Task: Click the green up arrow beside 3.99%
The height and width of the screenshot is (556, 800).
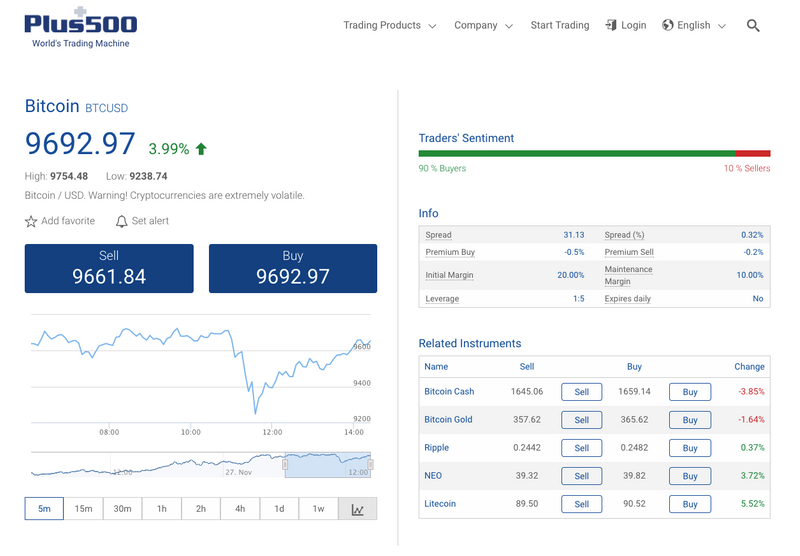Action: pyautogui.click(x=201, y=149)
